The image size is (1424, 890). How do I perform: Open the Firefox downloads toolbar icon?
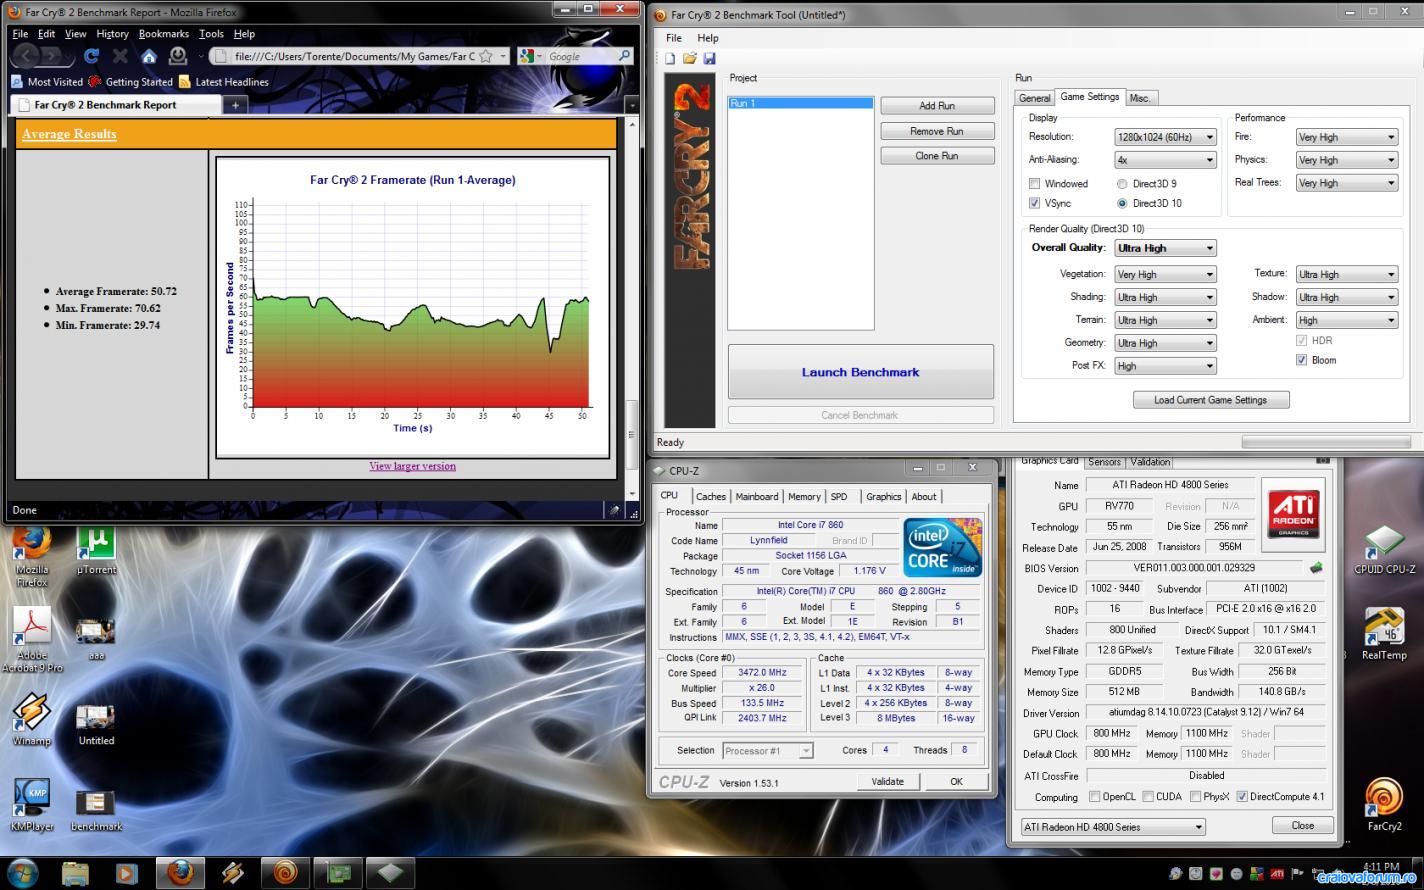178,57
